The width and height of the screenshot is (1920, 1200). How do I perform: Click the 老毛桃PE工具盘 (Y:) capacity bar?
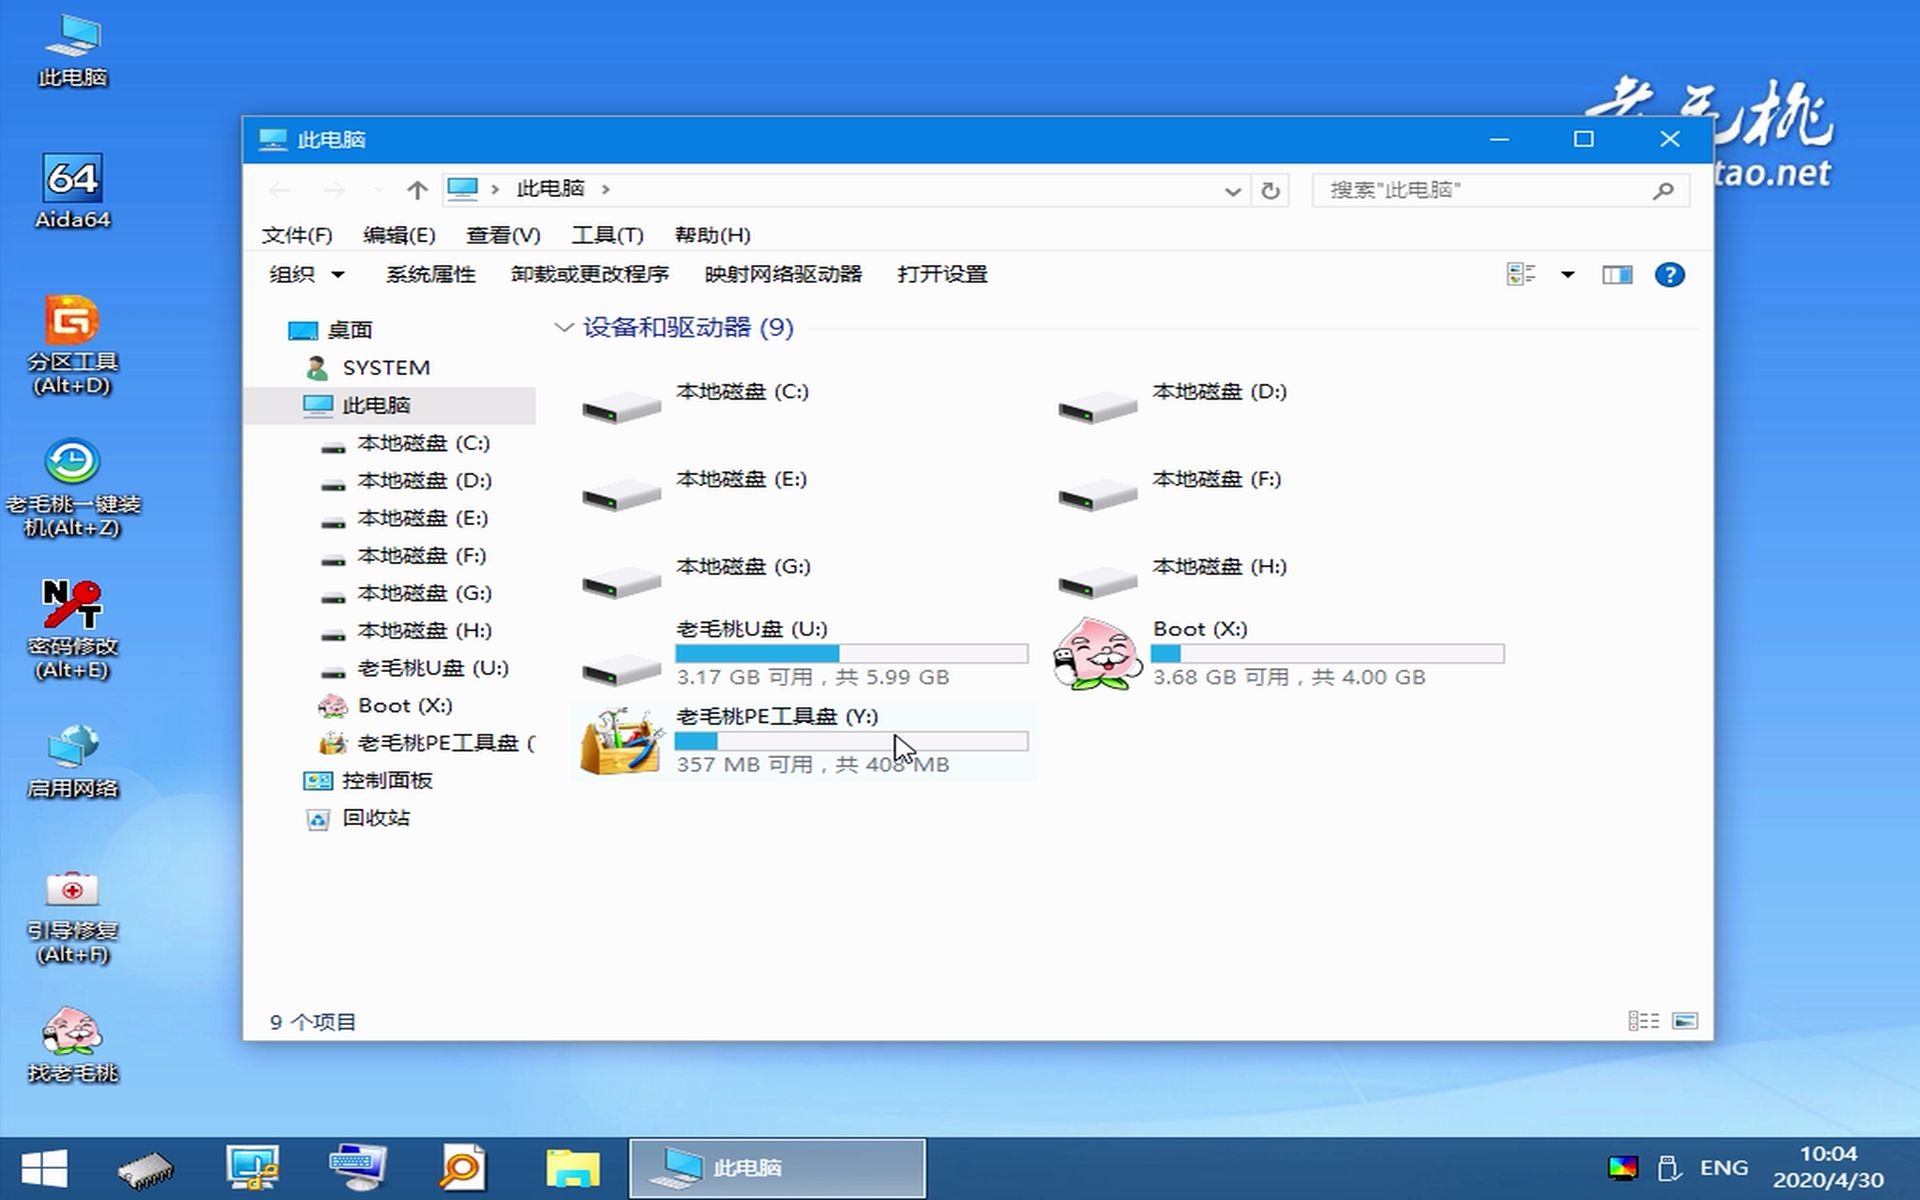pyautogui.click(x=851, y=741)
